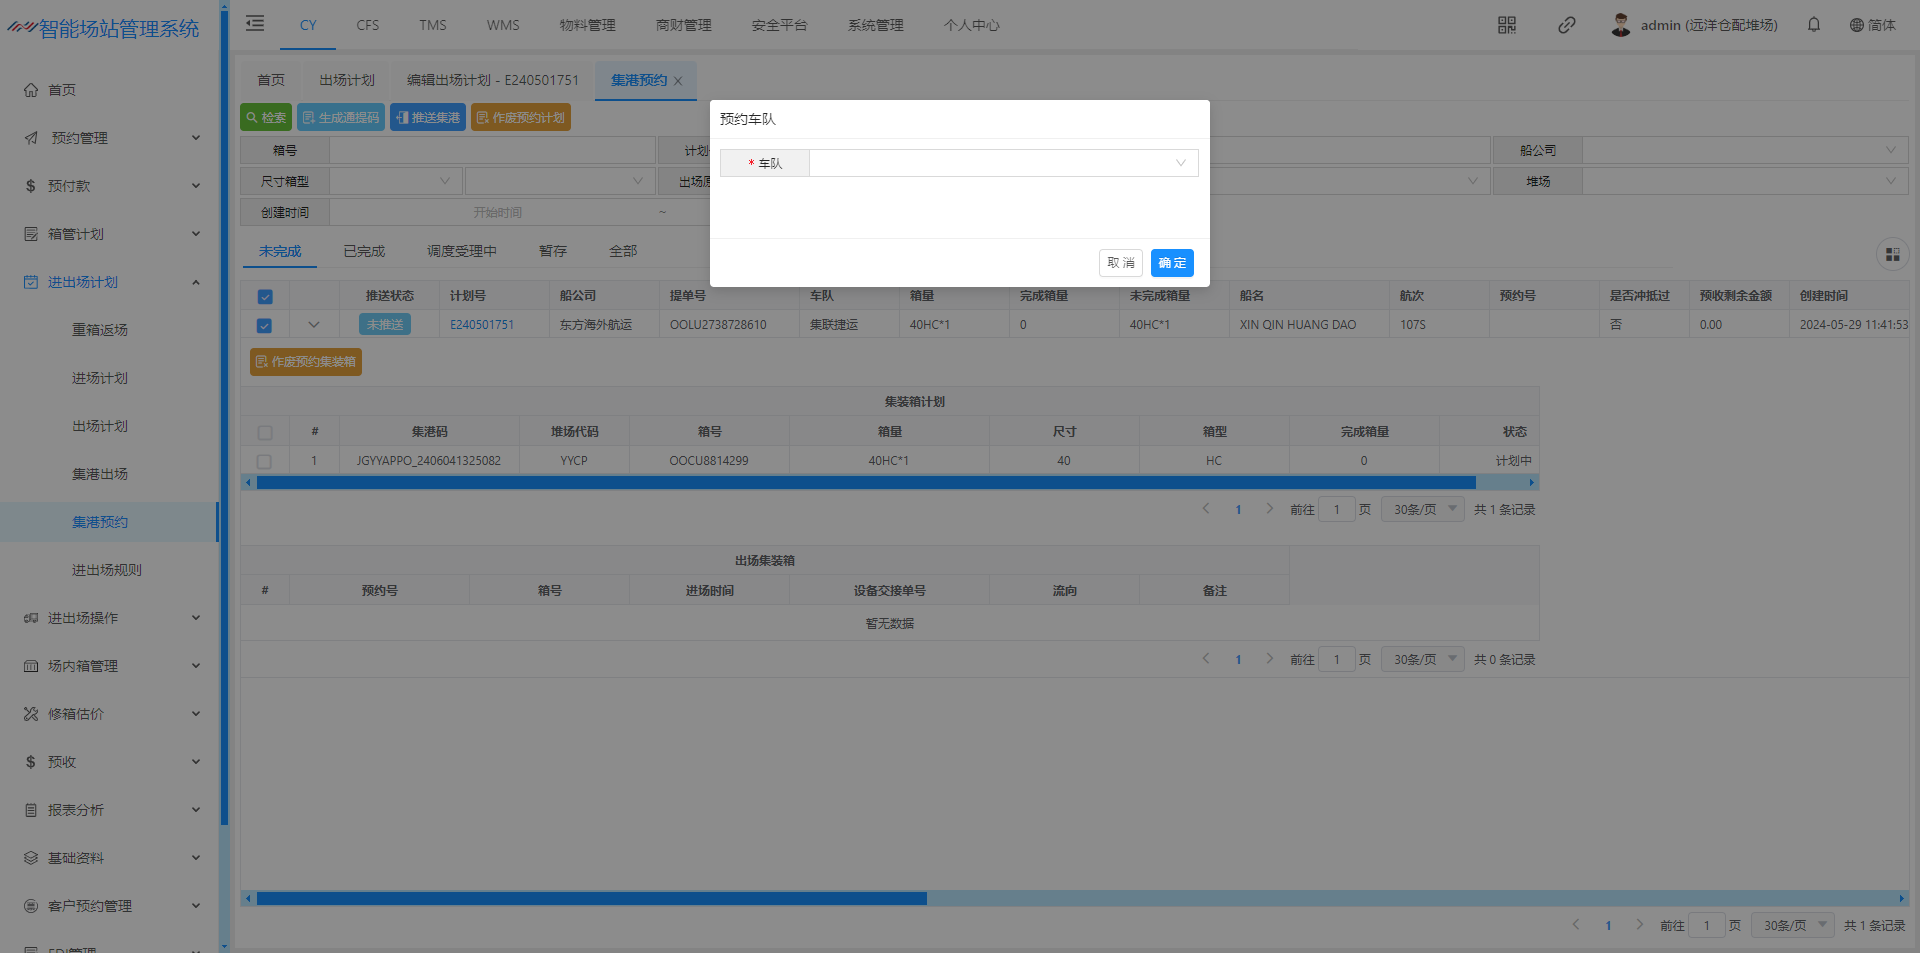Click the link chain icon in header
Viewport: 1920px width, 953px height.
coord(1566,25)
